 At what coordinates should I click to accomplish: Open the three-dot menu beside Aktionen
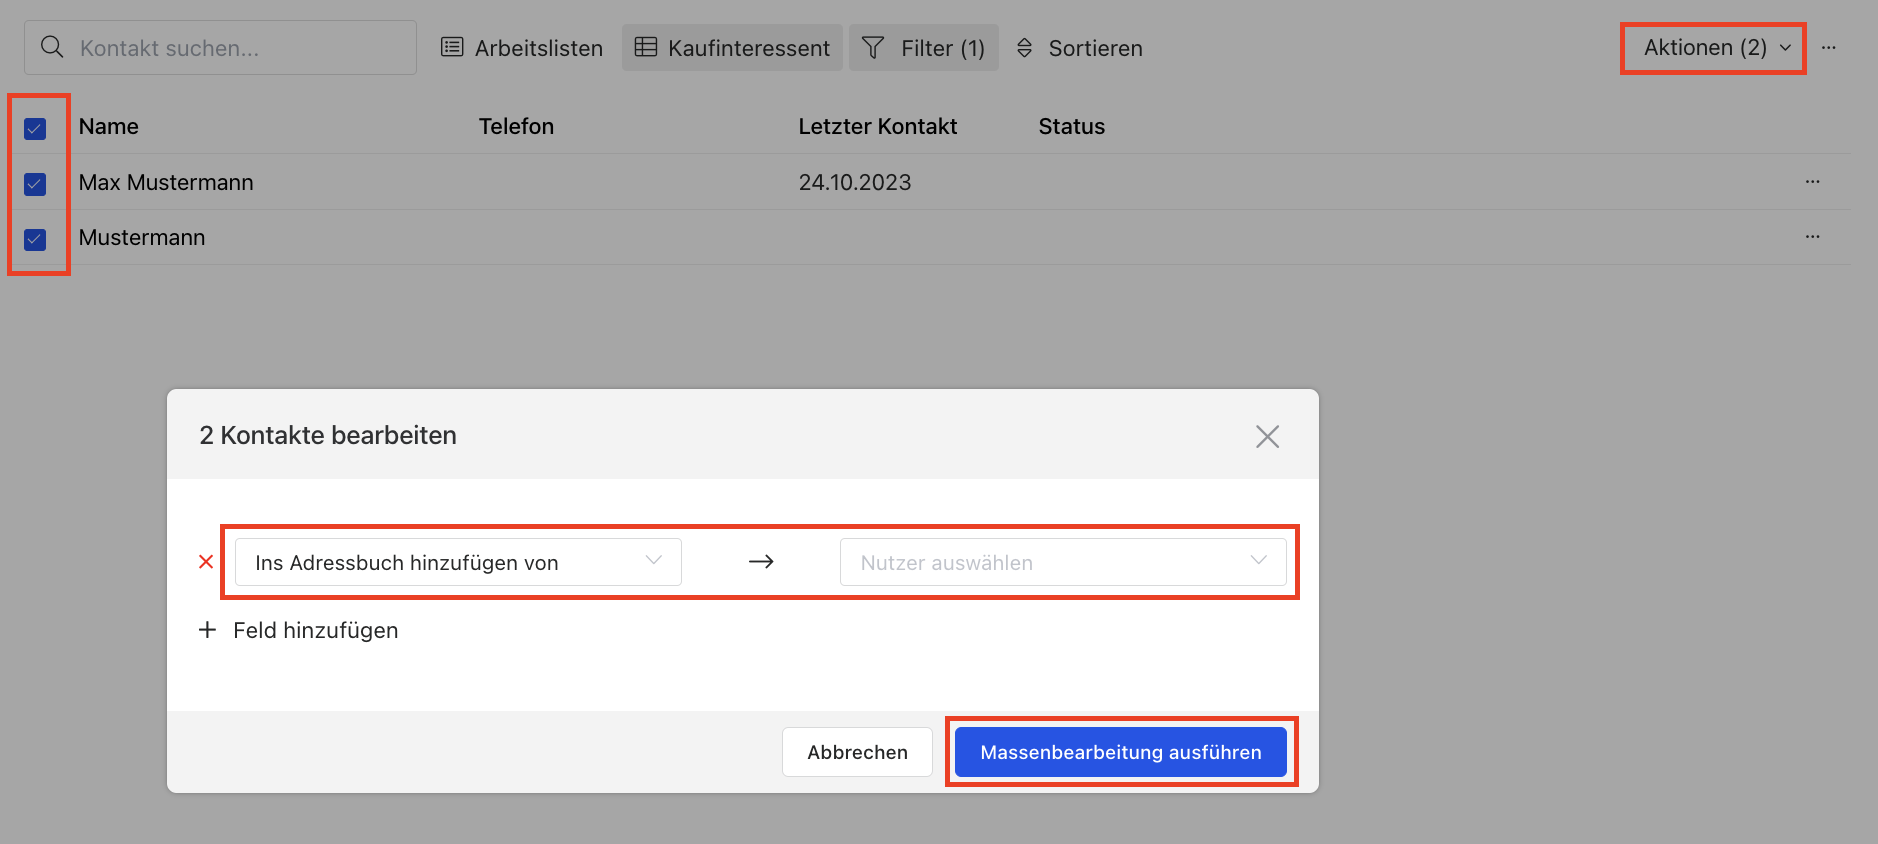(1828, 48)
